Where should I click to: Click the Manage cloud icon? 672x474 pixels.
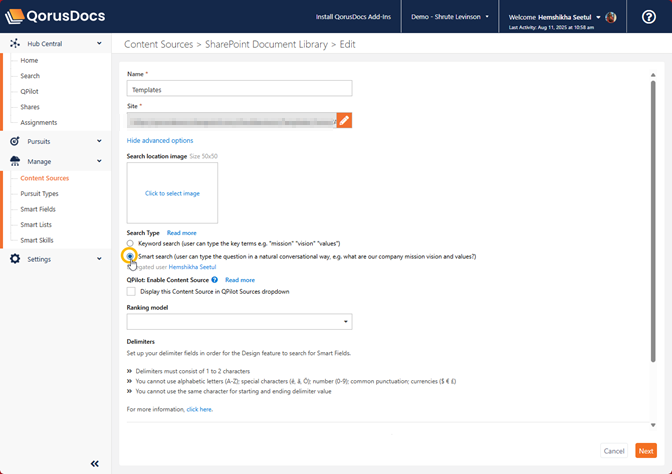pyautogui.click(x=15, y=161)
